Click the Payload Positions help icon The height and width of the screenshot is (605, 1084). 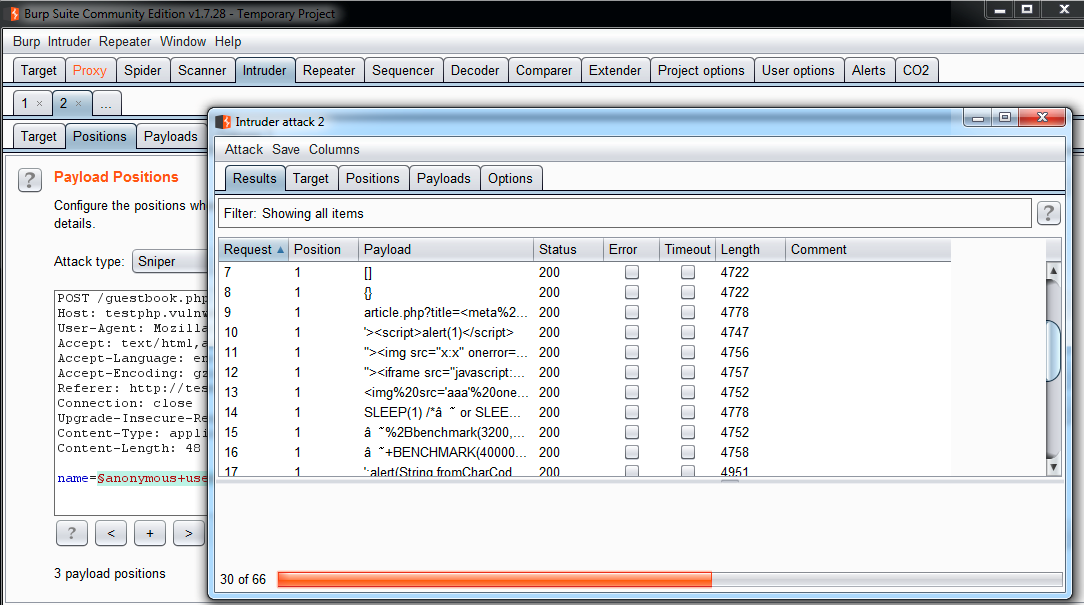tap(30, 180)
